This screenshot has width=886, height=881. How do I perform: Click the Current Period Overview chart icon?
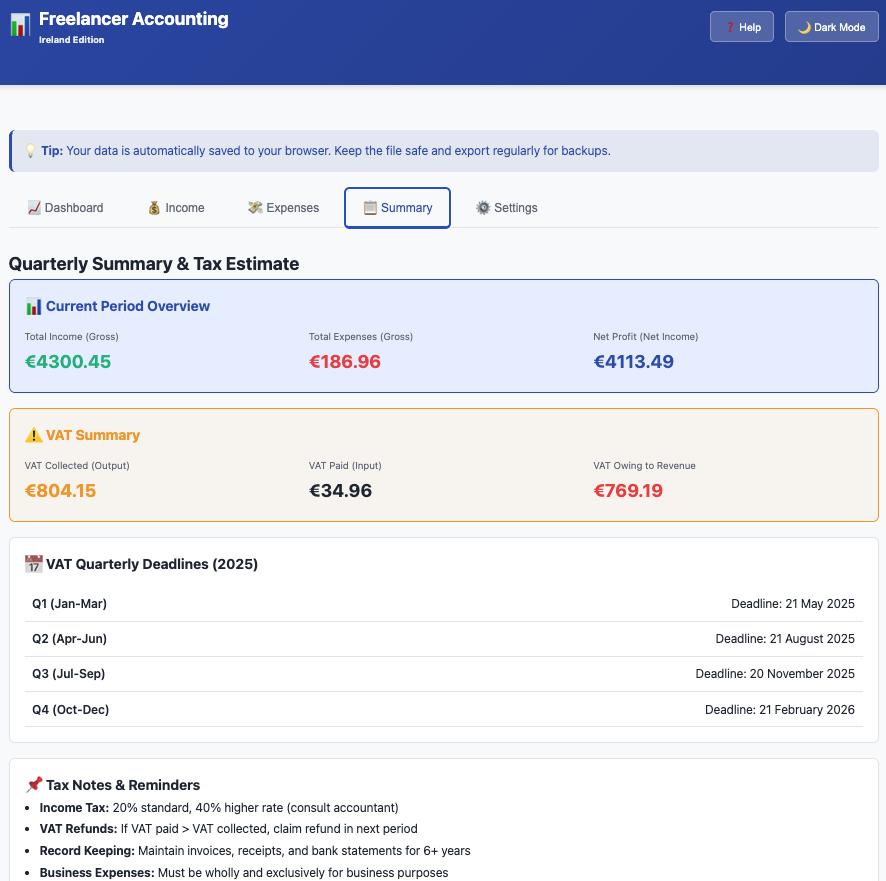pos(33,306)
